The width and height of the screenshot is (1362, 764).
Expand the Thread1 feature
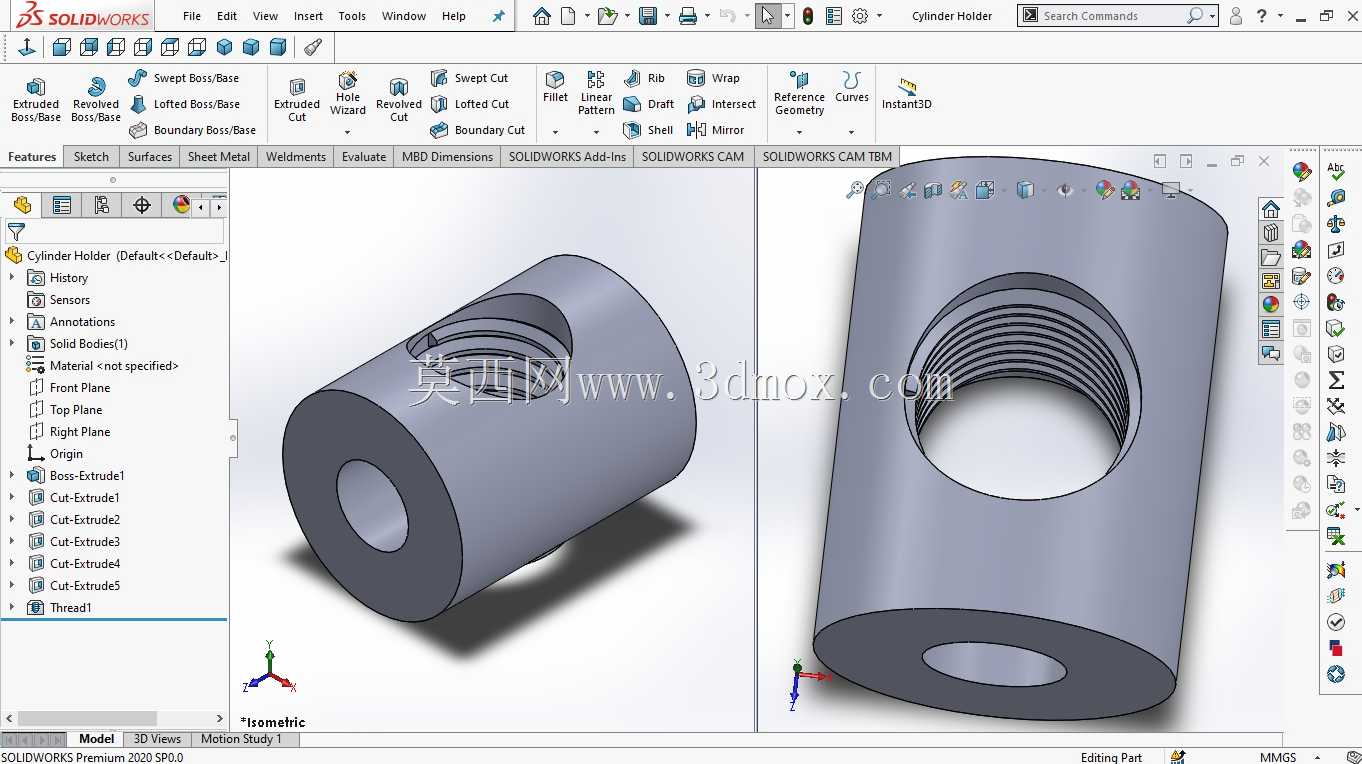click(12, 608)
